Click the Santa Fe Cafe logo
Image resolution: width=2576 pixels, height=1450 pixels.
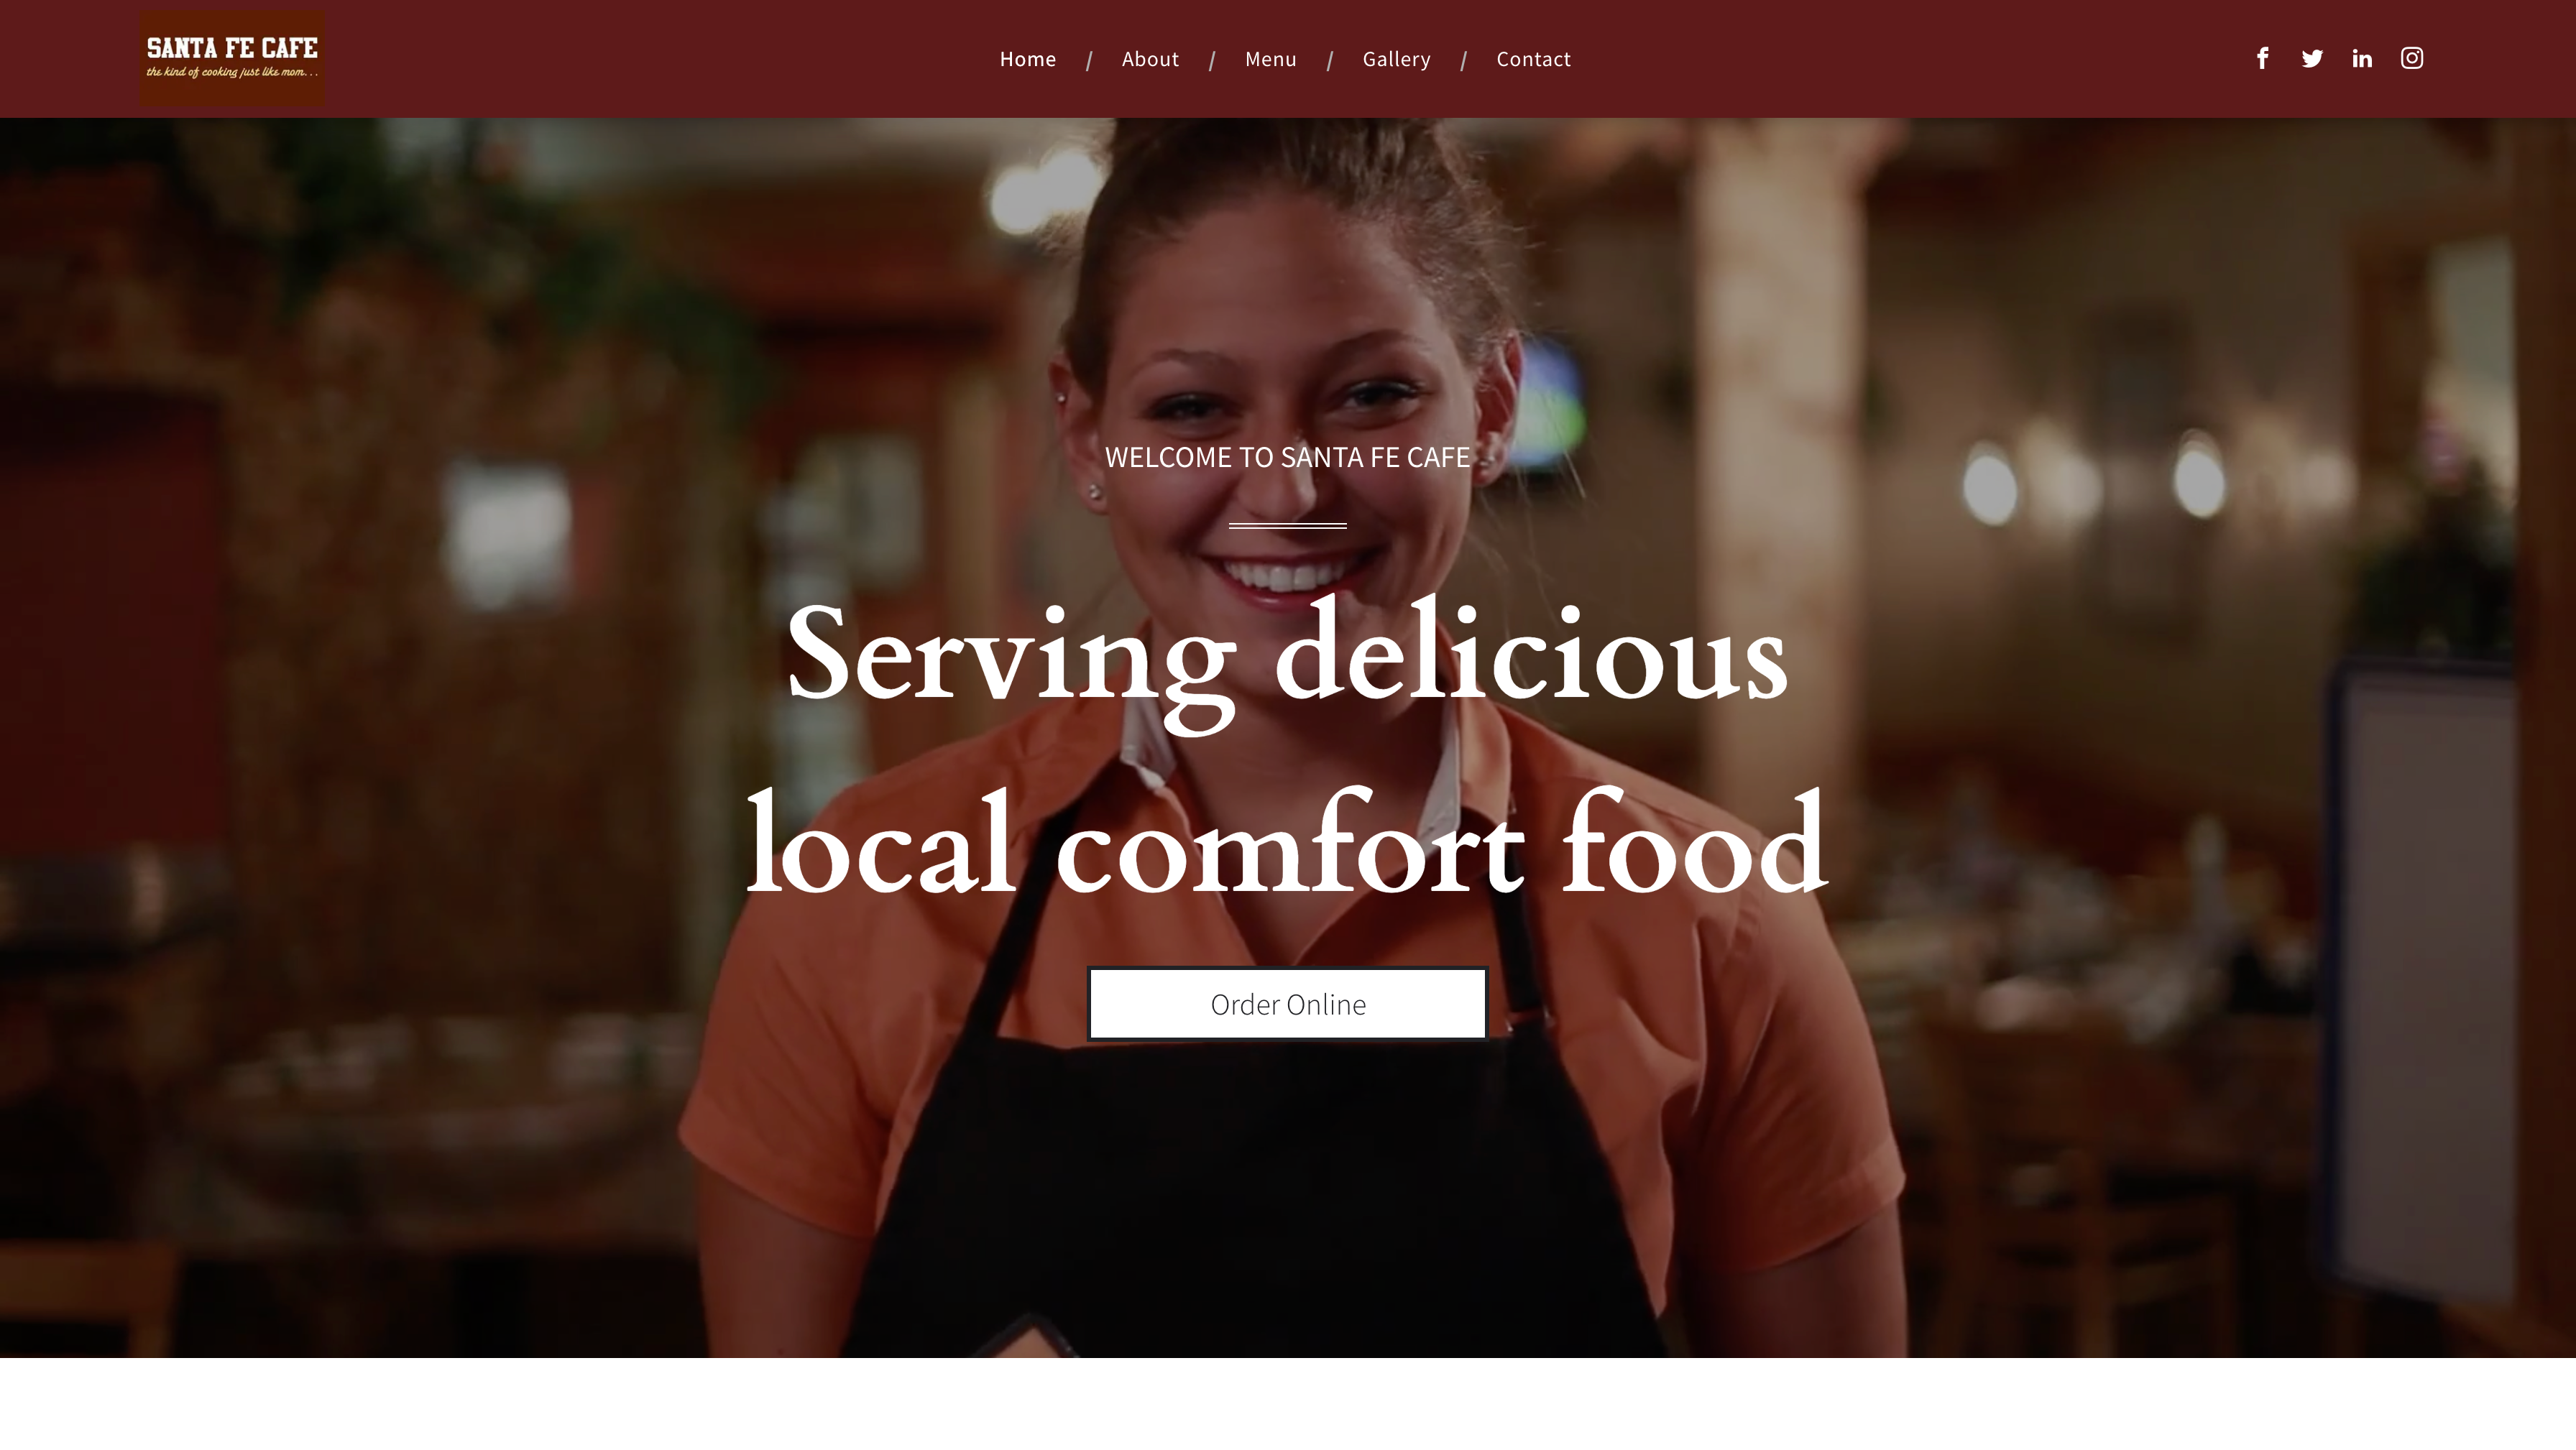point(232,58)
